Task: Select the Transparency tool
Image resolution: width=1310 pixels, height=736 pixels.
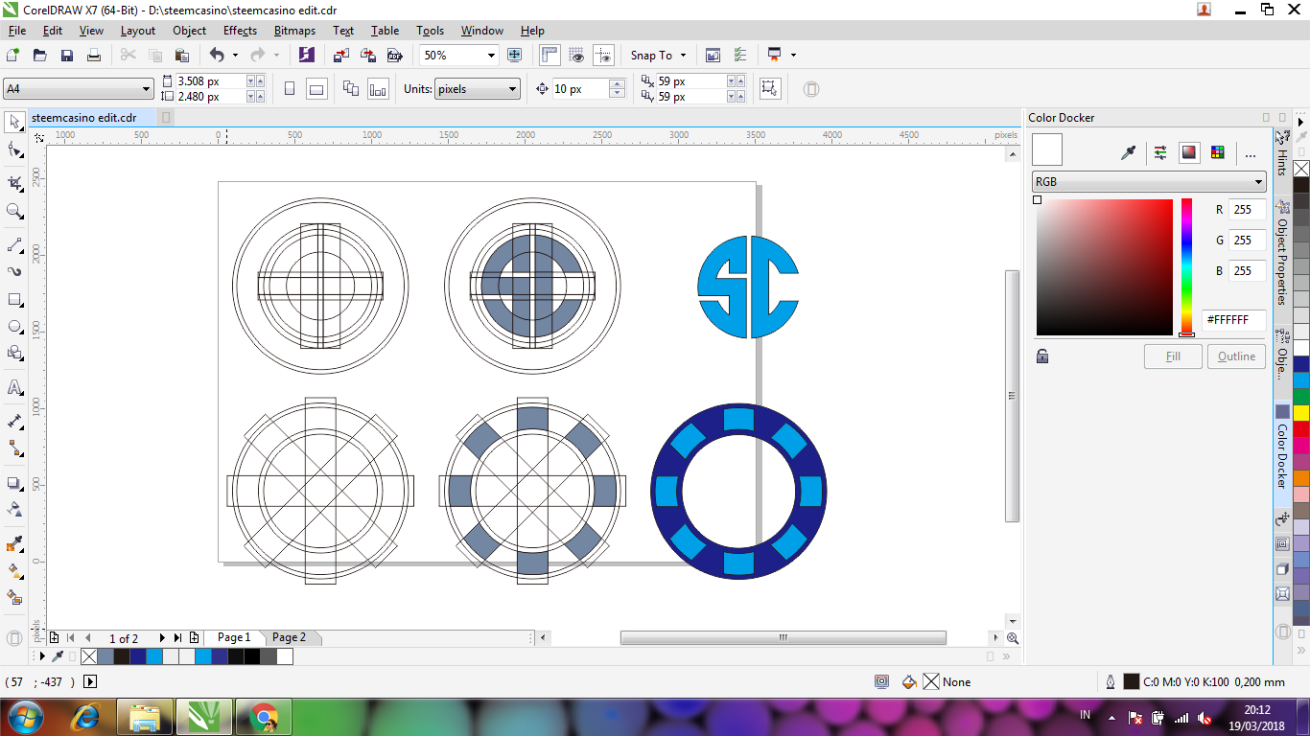Action: (15, 510)
